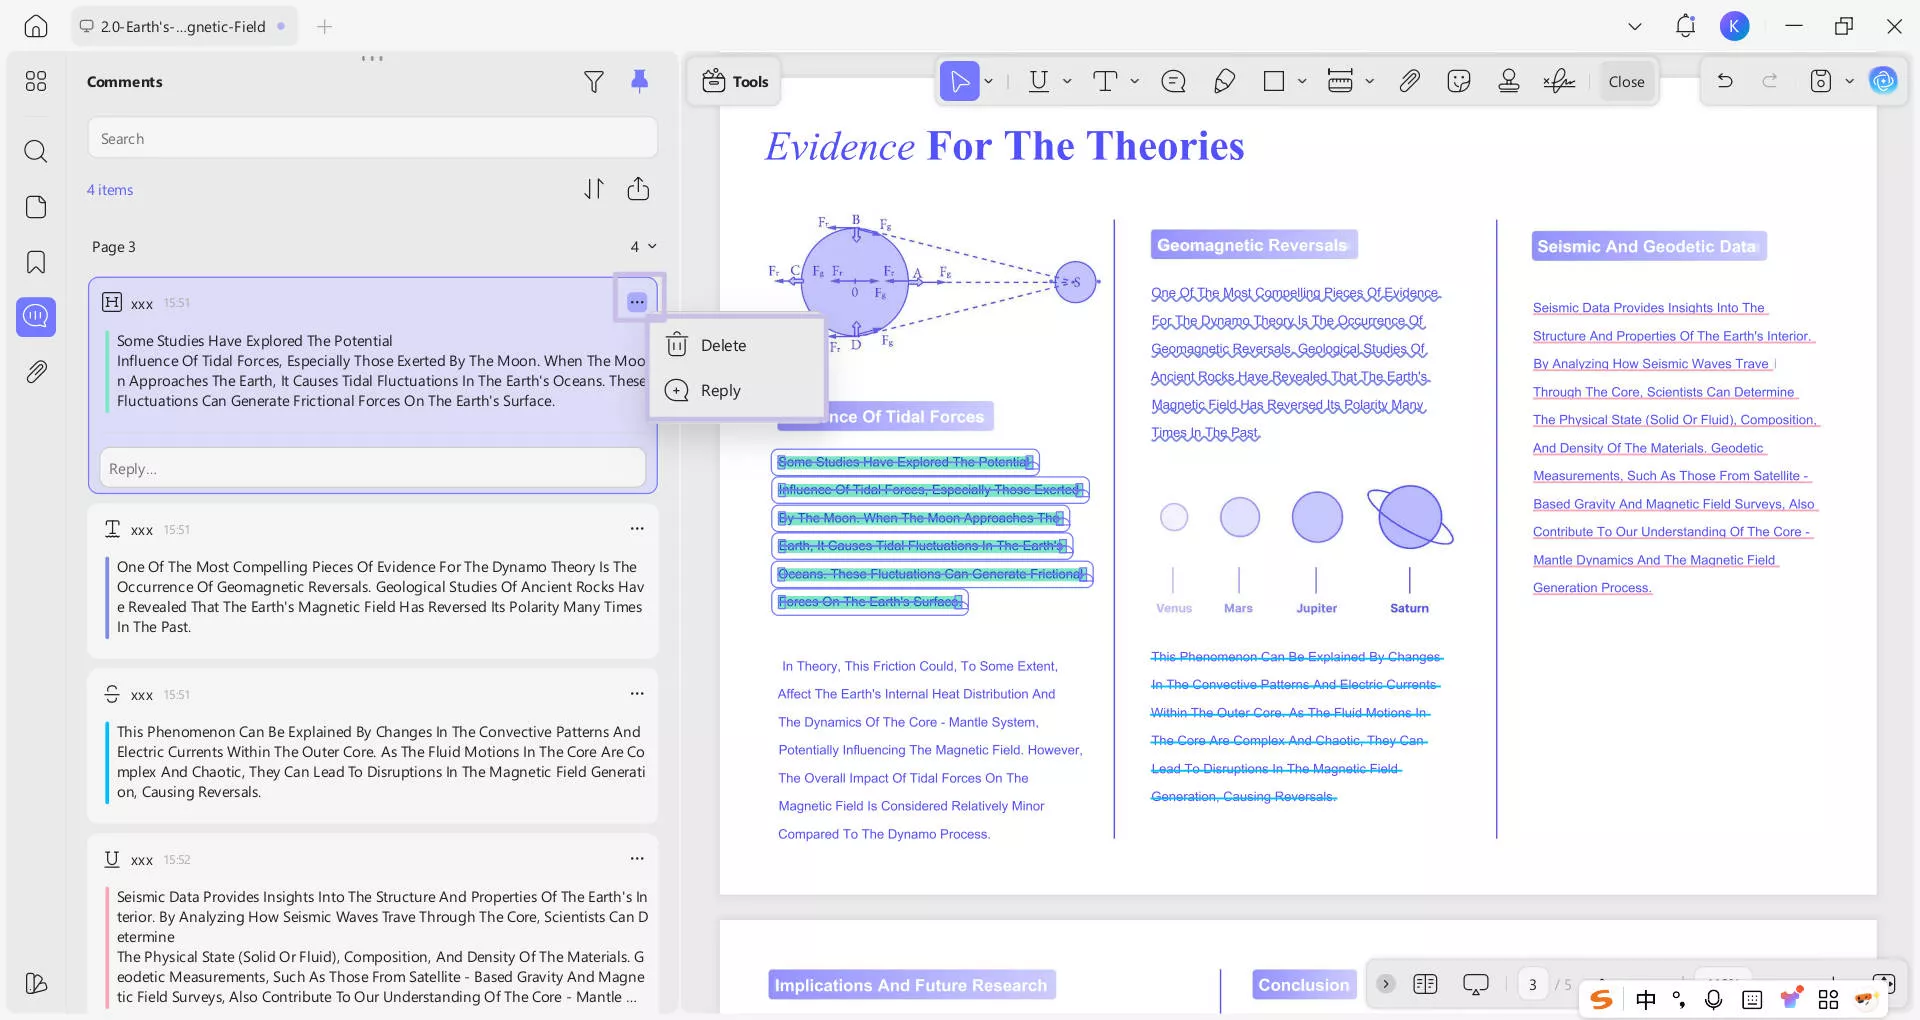Image resolution: width=1920 pixels, height=1020 pixels.
Task: Click the save document icon
Action: click(x=1821, y=82)
